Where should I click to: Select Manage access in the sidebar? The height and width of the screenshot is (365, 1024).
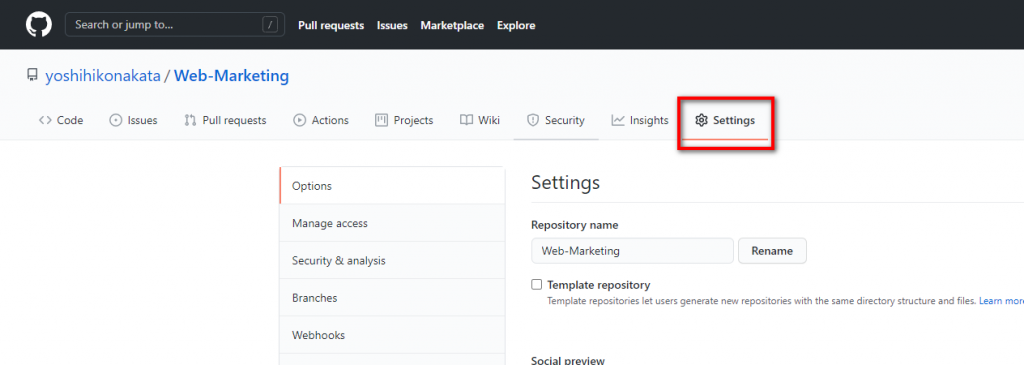coord(392,223)
